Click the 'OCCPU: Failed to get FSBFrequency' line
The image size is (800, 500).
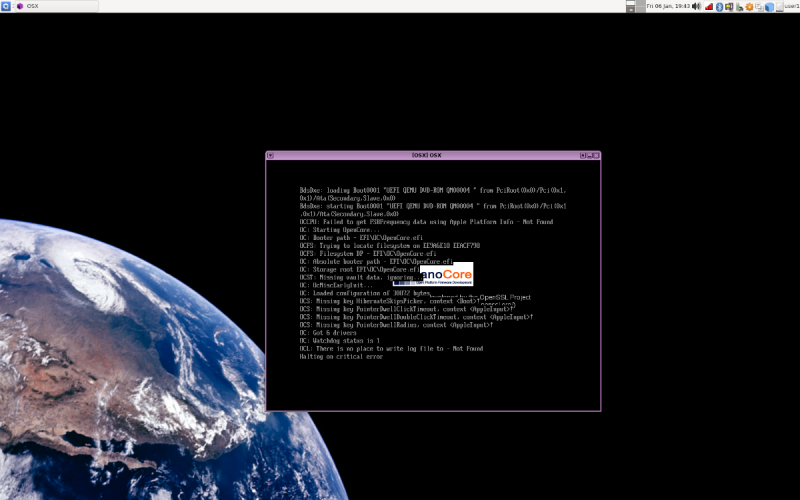point(427,222)
